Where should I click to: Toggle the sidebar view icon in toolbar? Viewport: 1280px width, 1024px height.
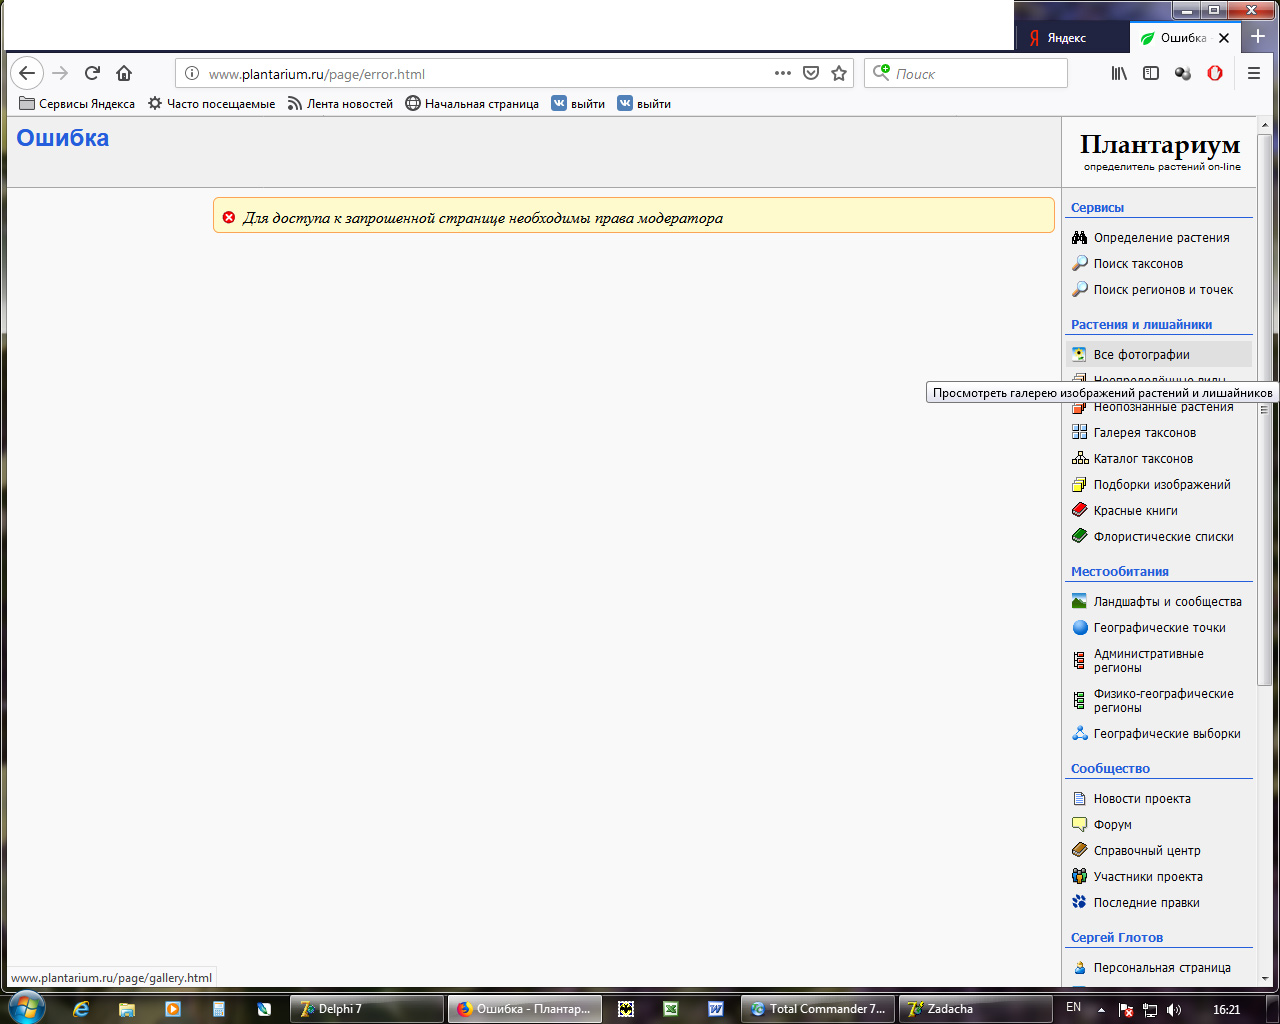1151,73
